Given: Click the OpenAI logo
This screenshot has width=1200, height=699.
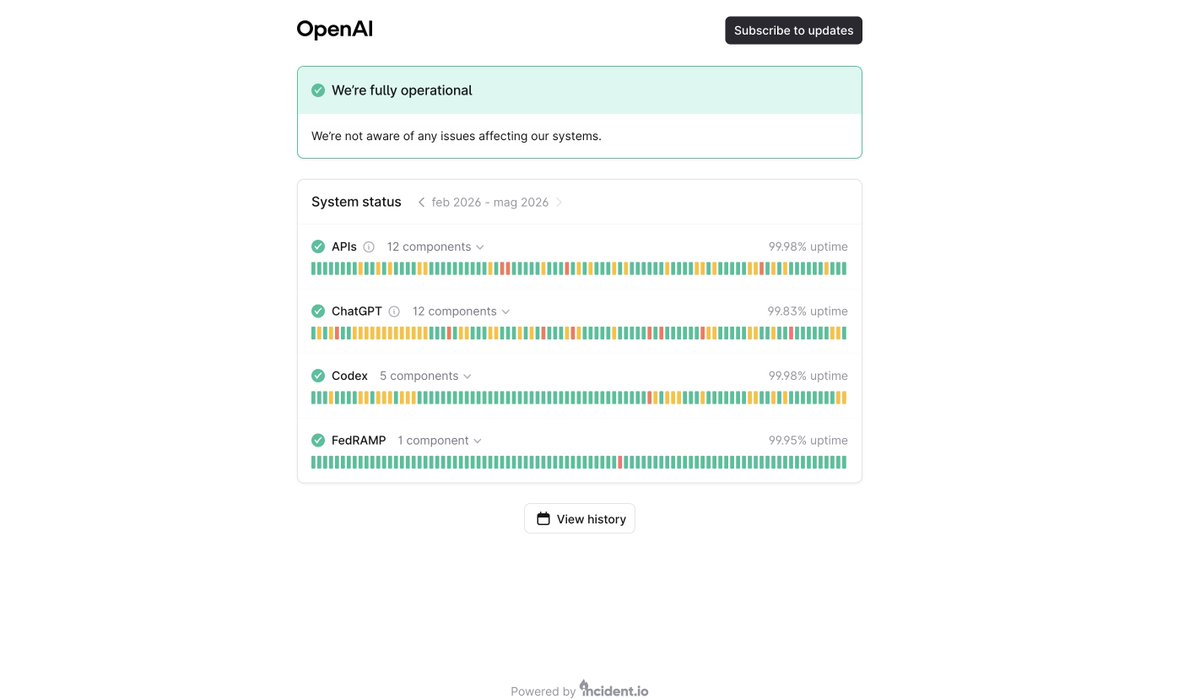Looking at the screenshot, I should pyautogui.click(x=335, y=30).
